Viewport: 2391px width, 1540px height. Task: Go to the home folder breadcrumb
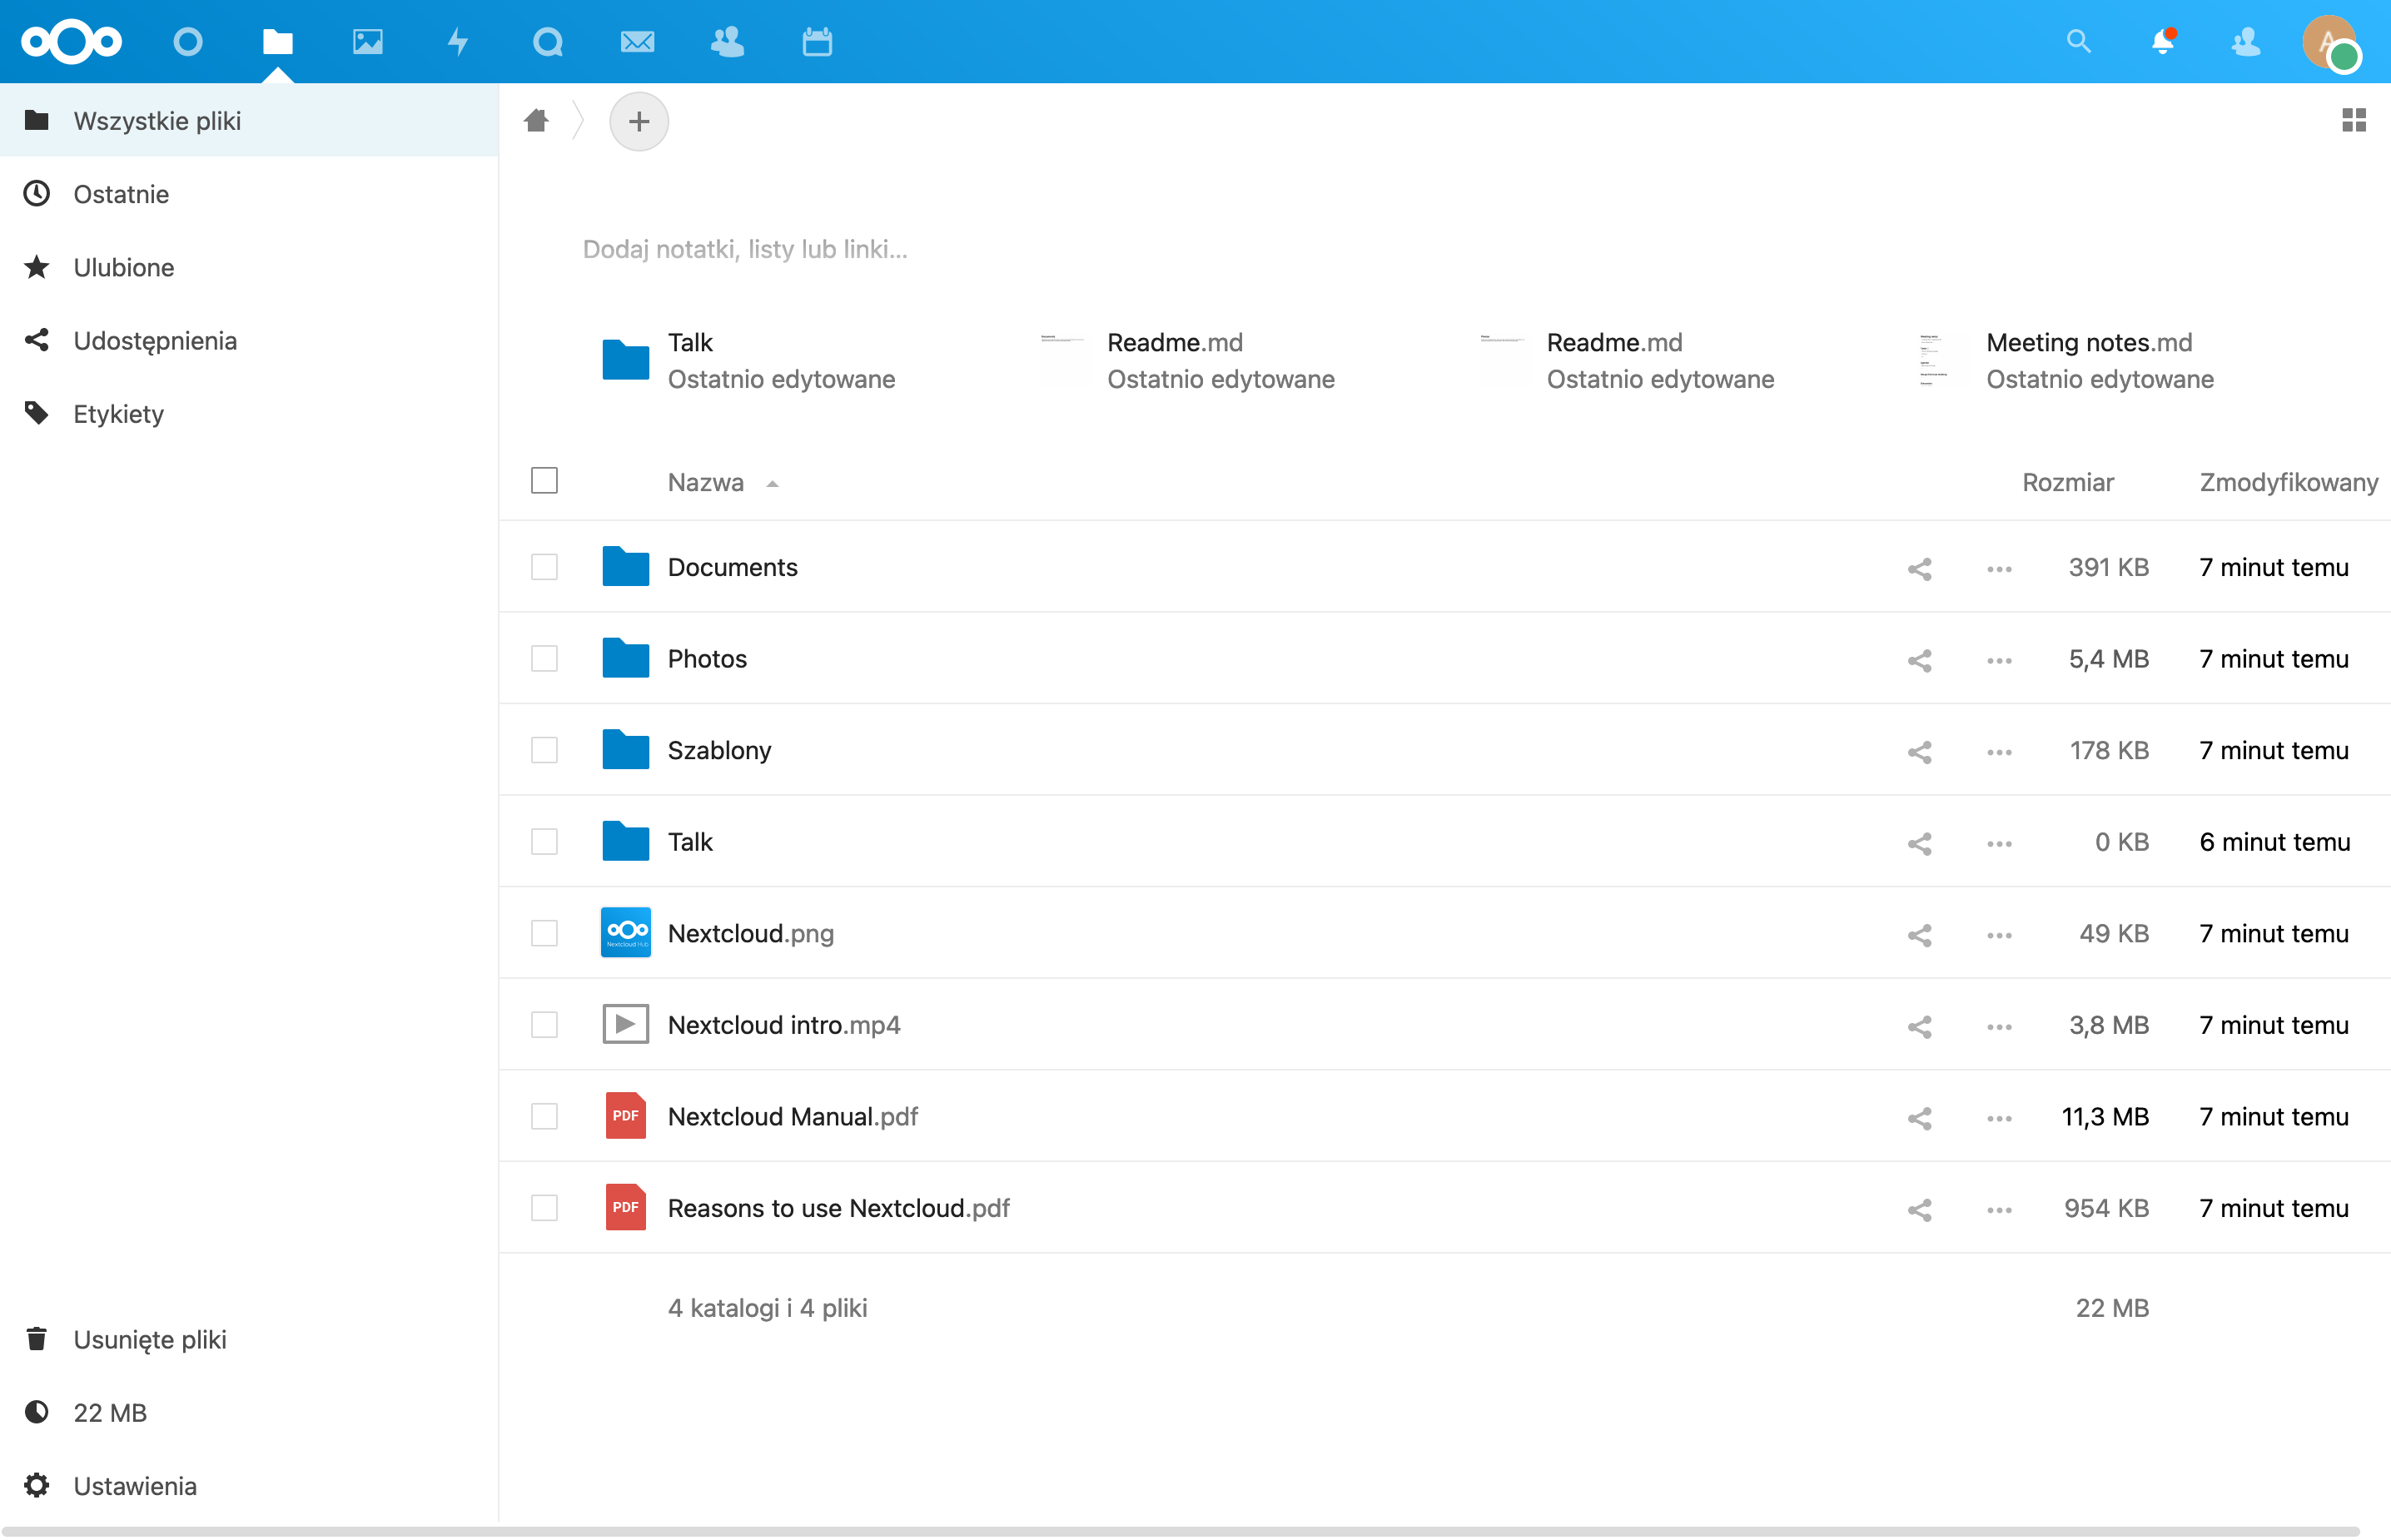coord(536,120)
